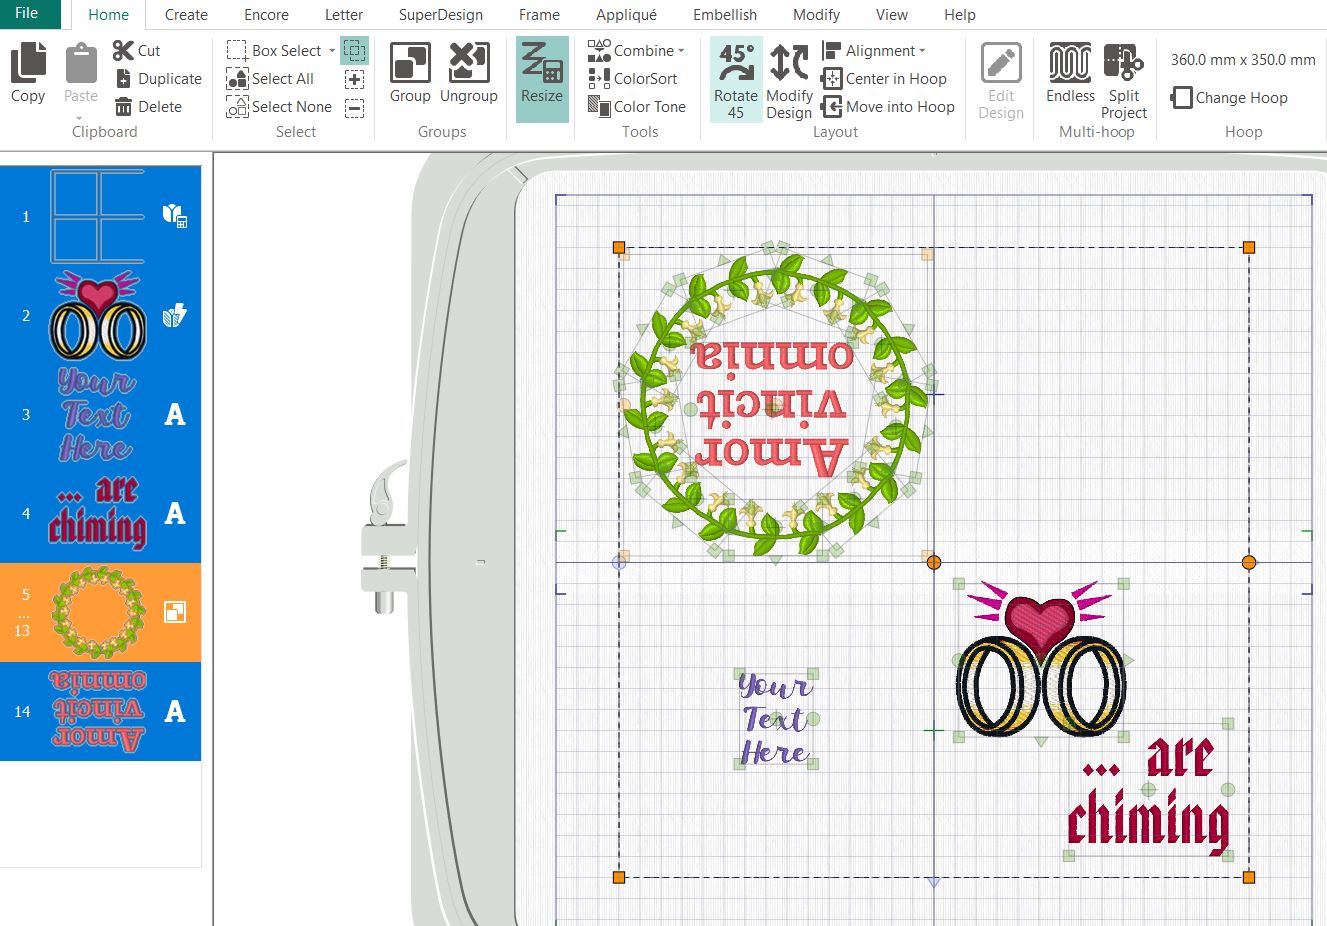Open the Help tab
The height and width of the screenshot is (926, 1327).
[960, 14]
